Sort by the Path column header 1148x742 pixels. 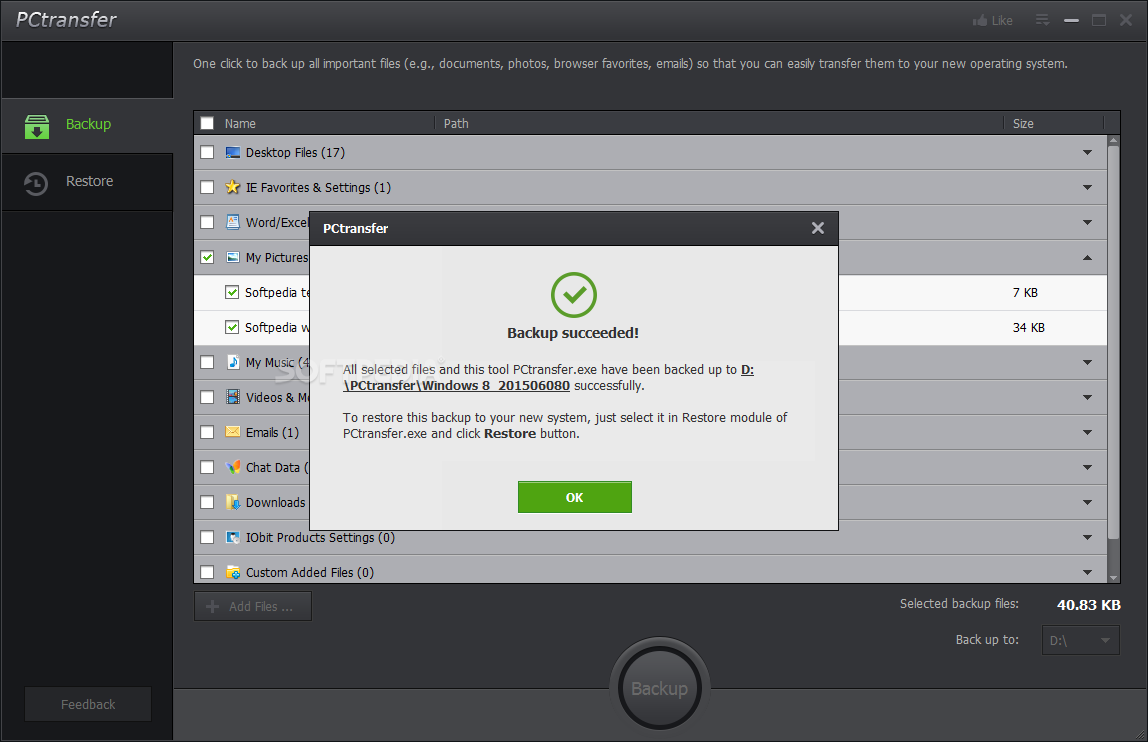(456, 123)
